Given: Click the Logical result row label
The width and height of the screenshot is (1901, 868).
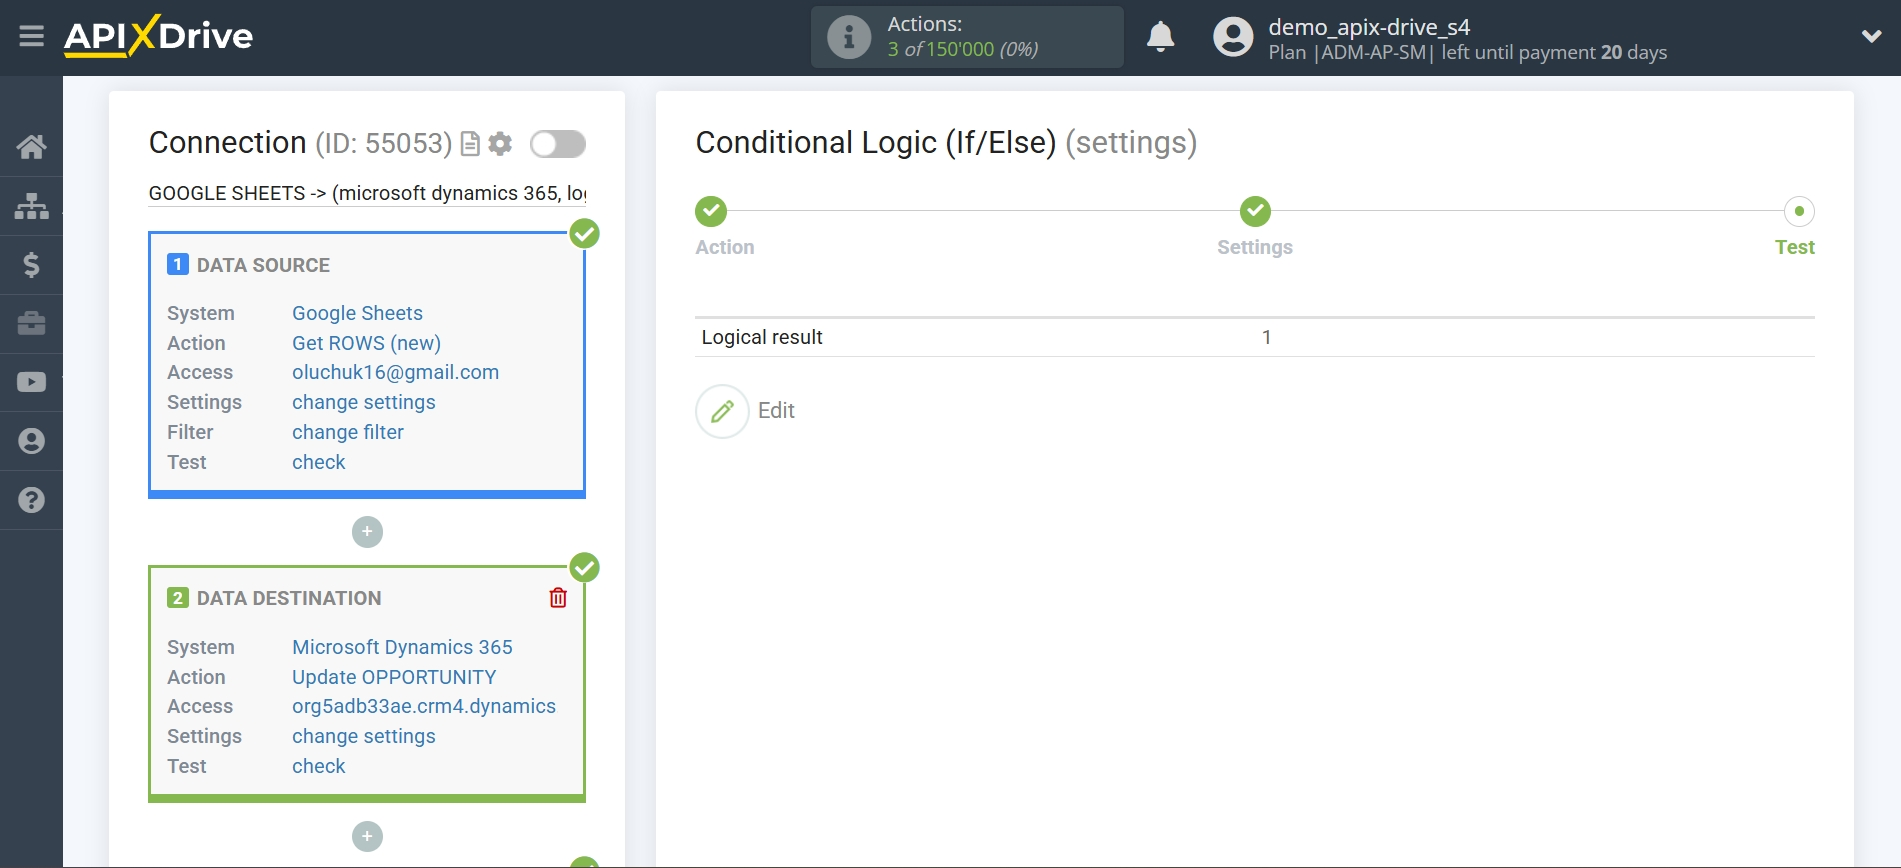Looking at the screenshot, I should point(762,337).
